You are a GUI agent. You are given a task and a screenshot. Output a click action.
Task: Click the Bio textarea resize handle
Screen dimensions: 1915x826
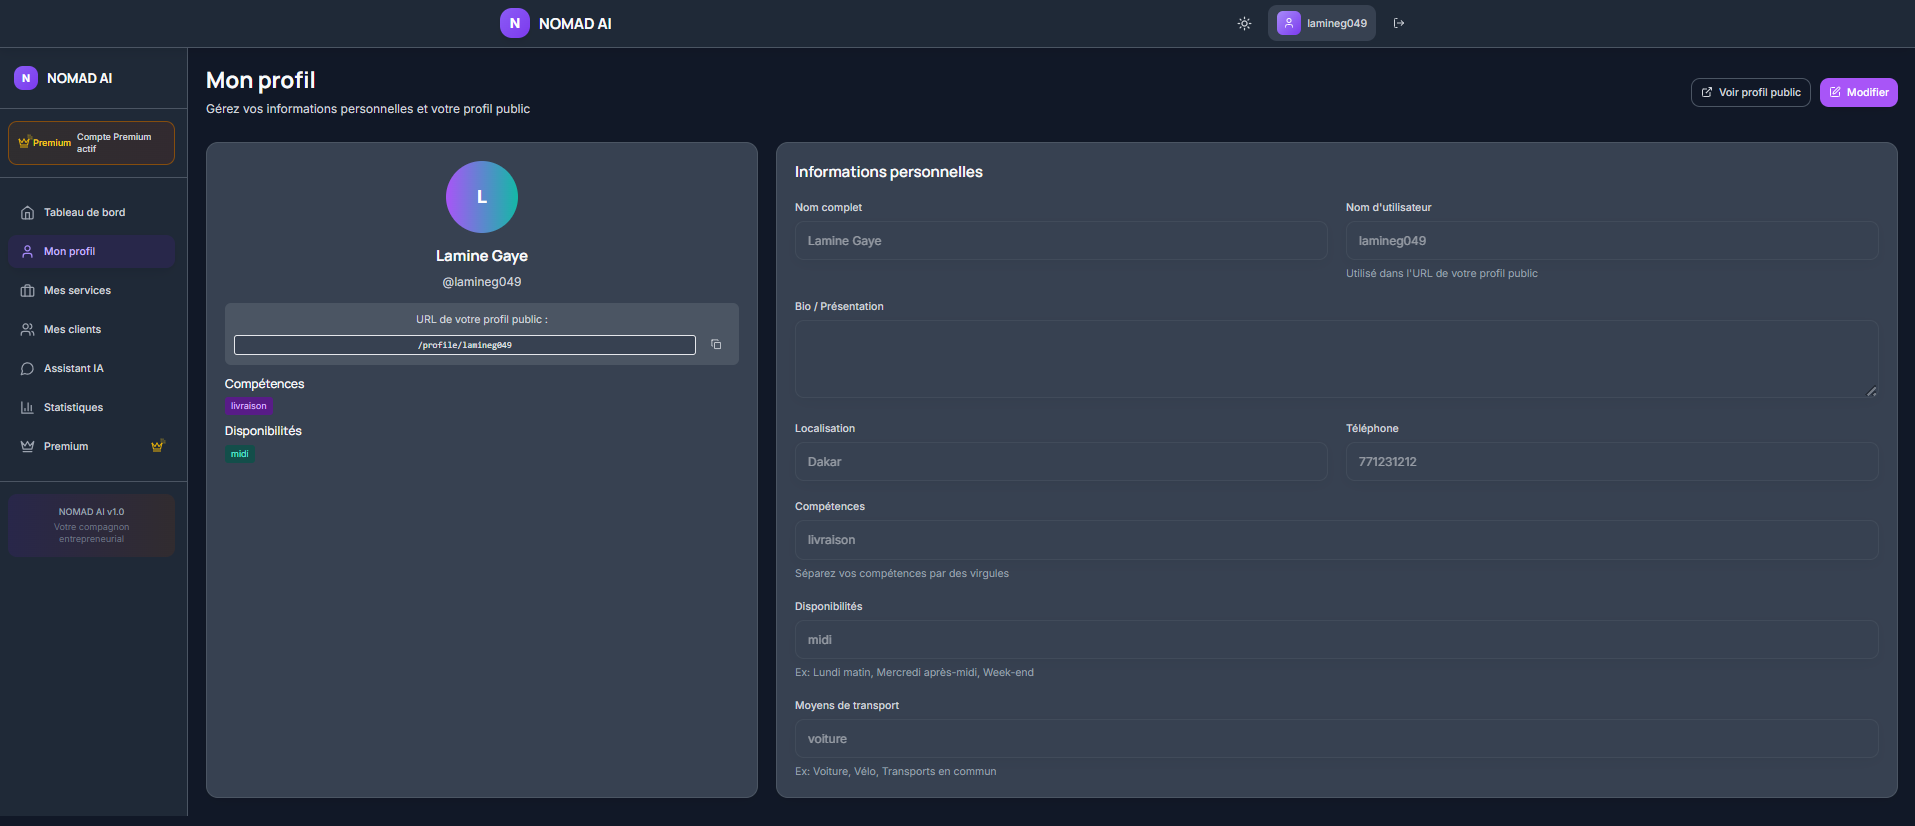pyautogui.click(x=1871, y=391)
